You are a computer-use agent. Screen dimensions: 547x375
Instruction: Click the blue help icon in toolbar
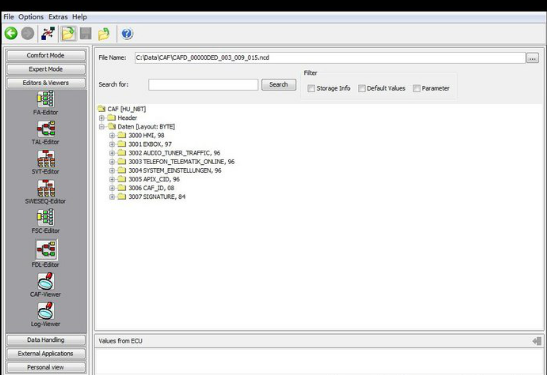point(127,33)
